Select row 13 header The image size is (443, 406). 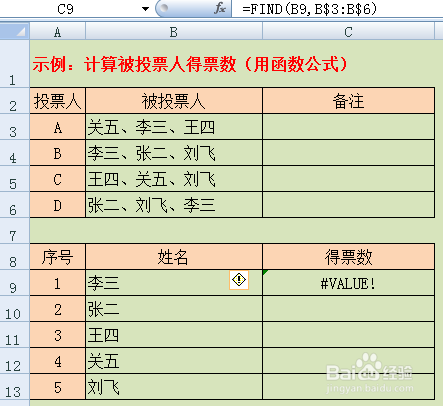click(14, 387)
